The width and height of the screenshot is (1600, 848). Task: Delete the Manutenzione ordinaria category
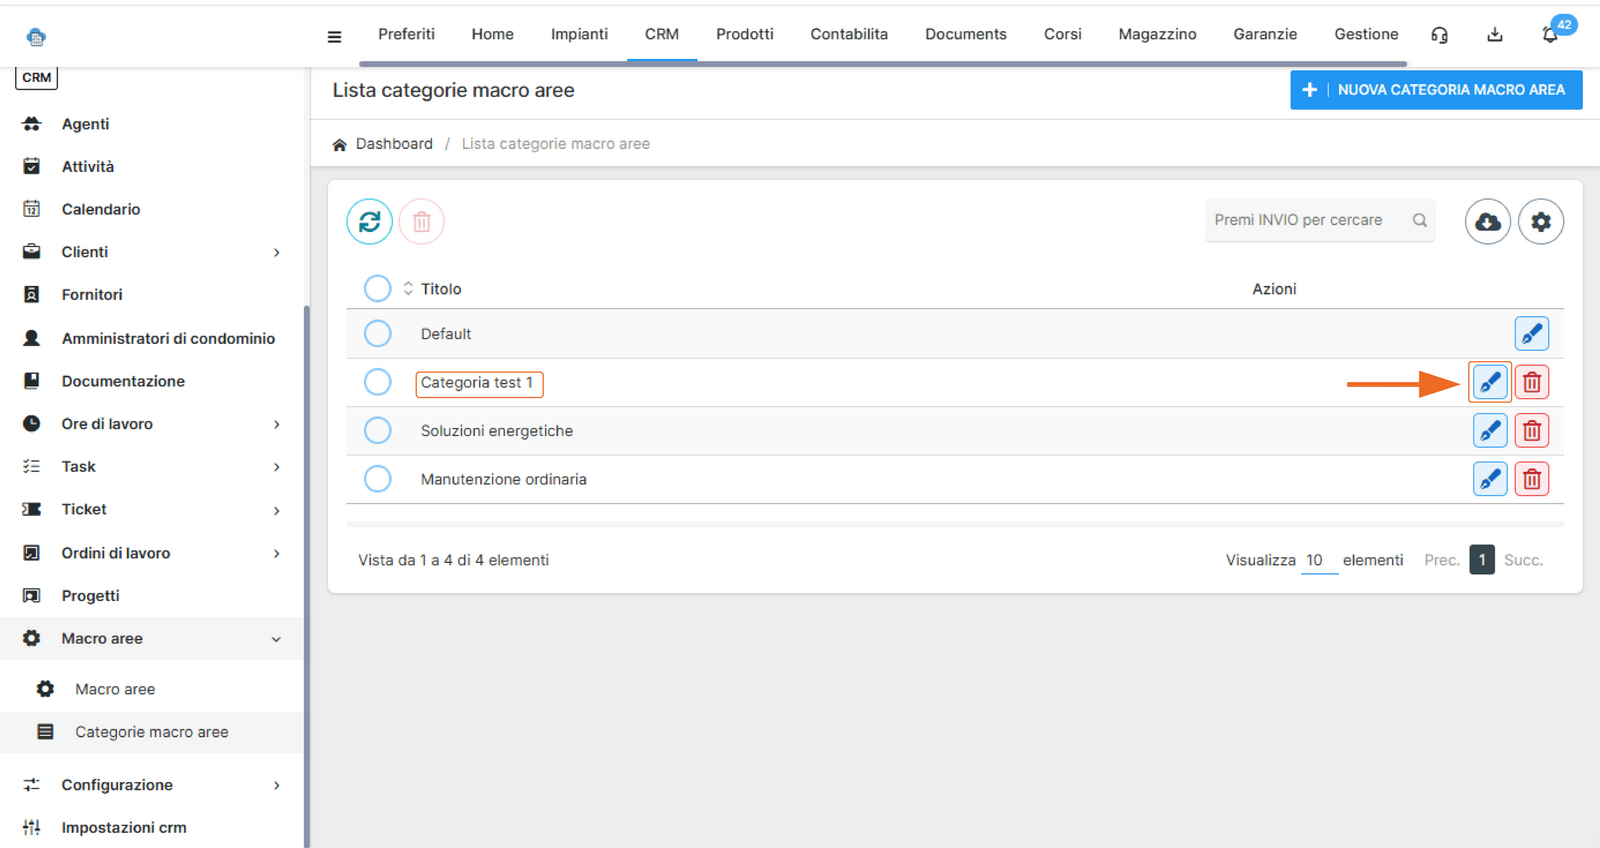click(x=1531, y=479)
